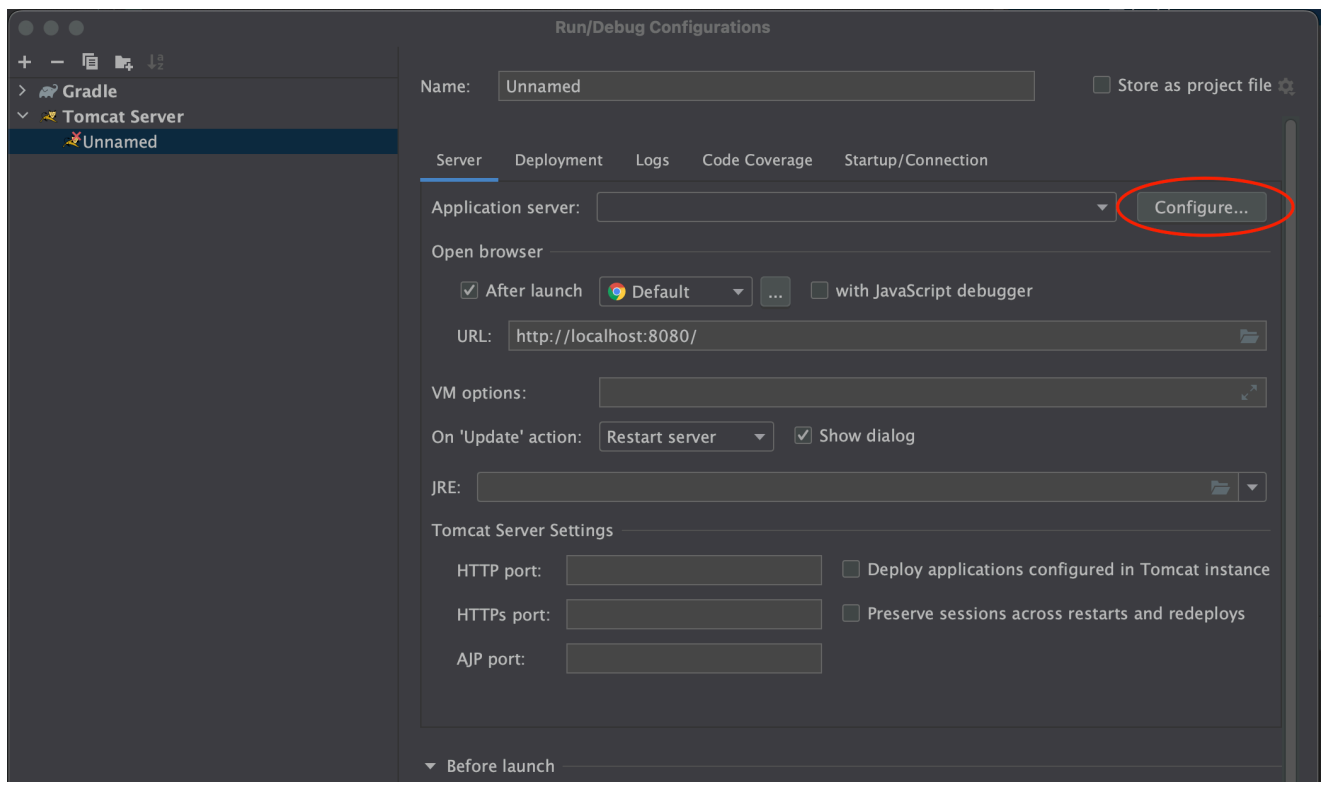Browse folder icon in URL field
Screen dimensions: 1331x790
tap(1249, 336)
